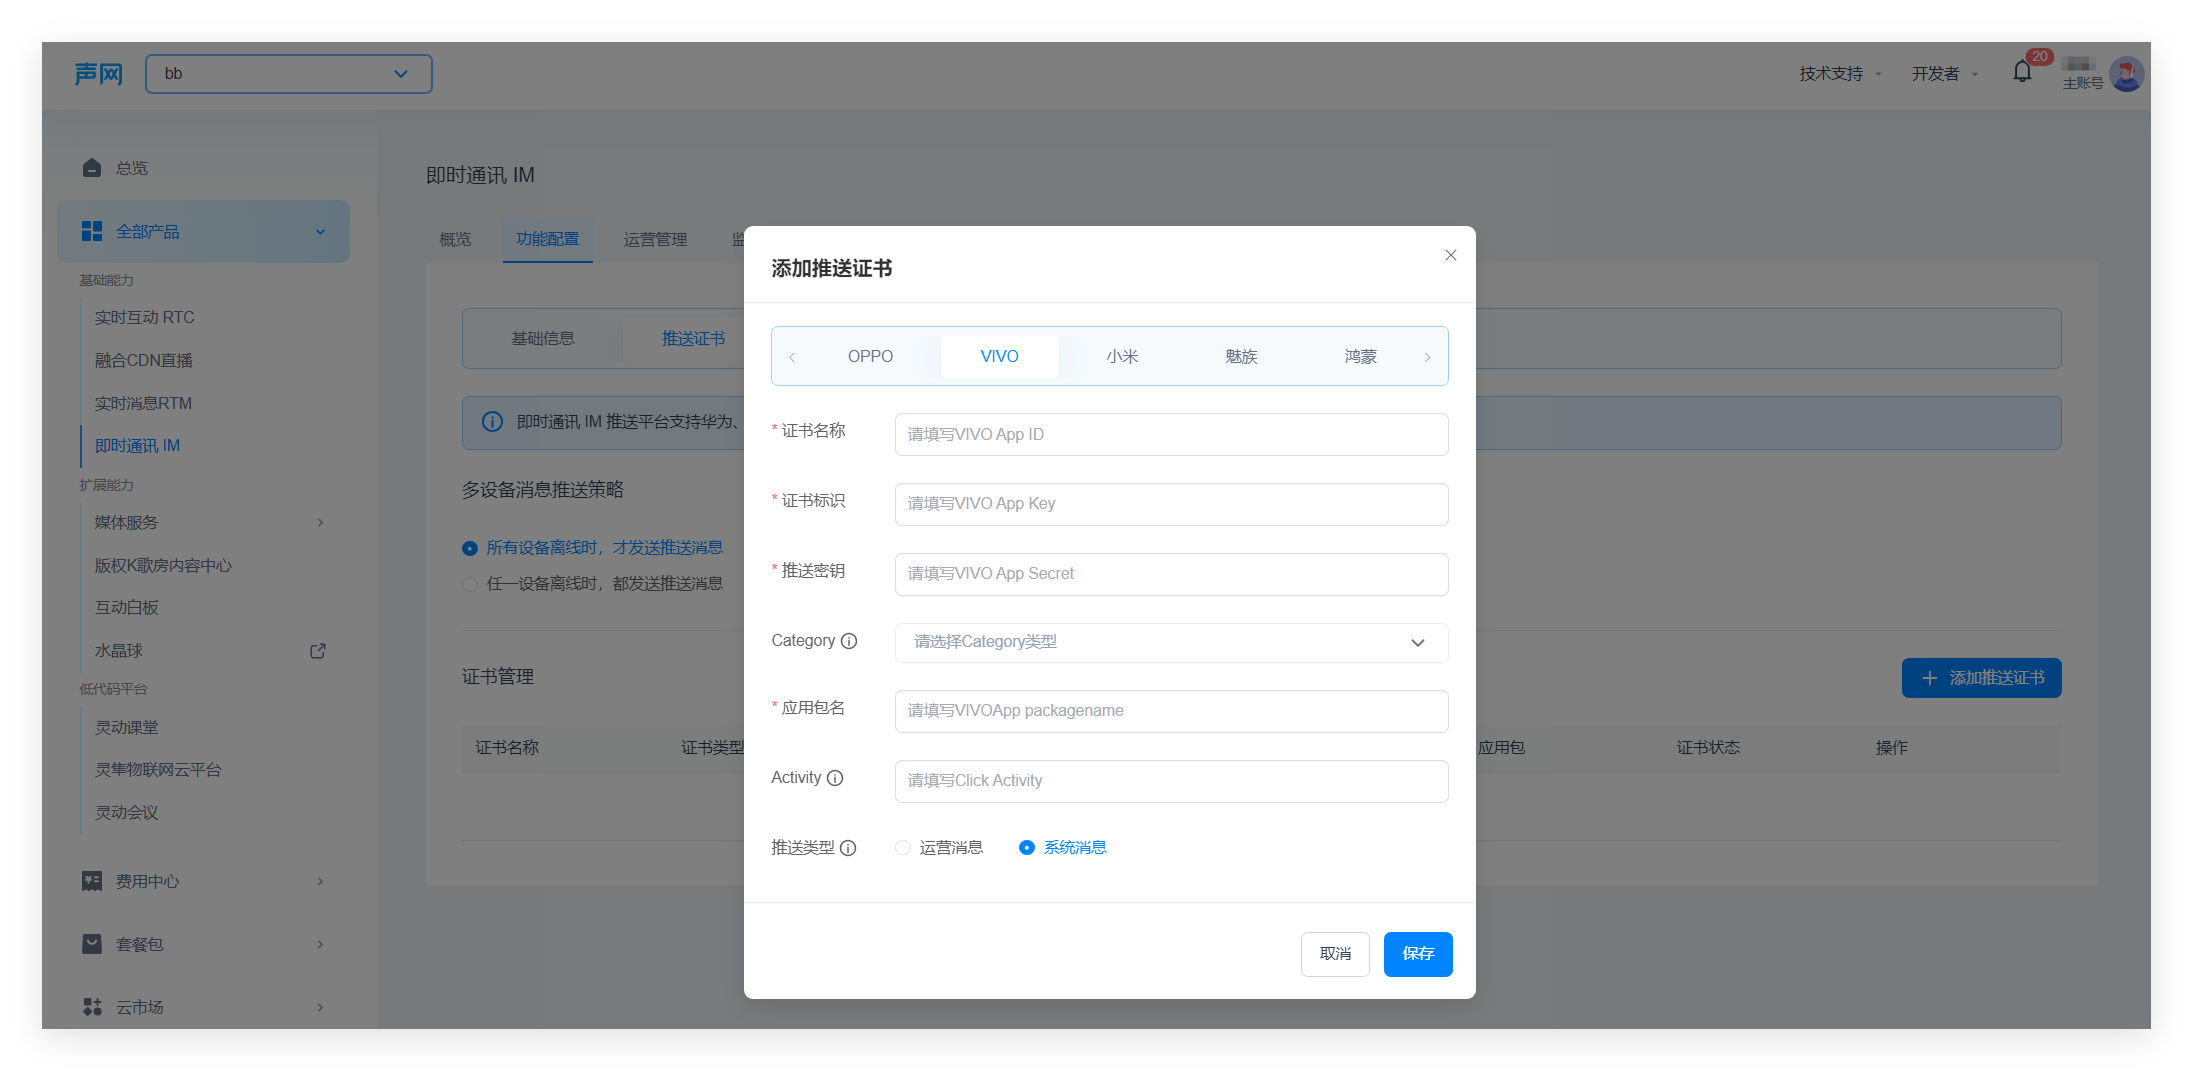
Task: Click the 云市场 icon
Action: pos(92,1007)
